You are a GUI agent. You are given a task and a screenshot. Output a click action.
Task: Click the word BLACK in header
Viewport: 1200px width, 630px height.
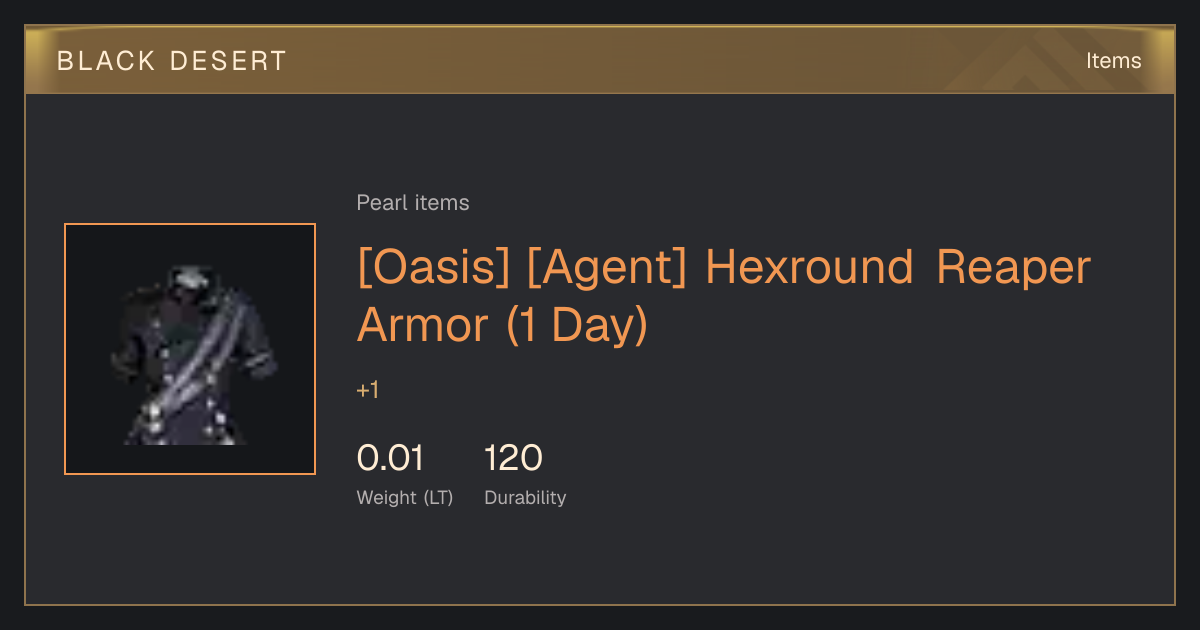pyautogui.click(x=106, y=61)
